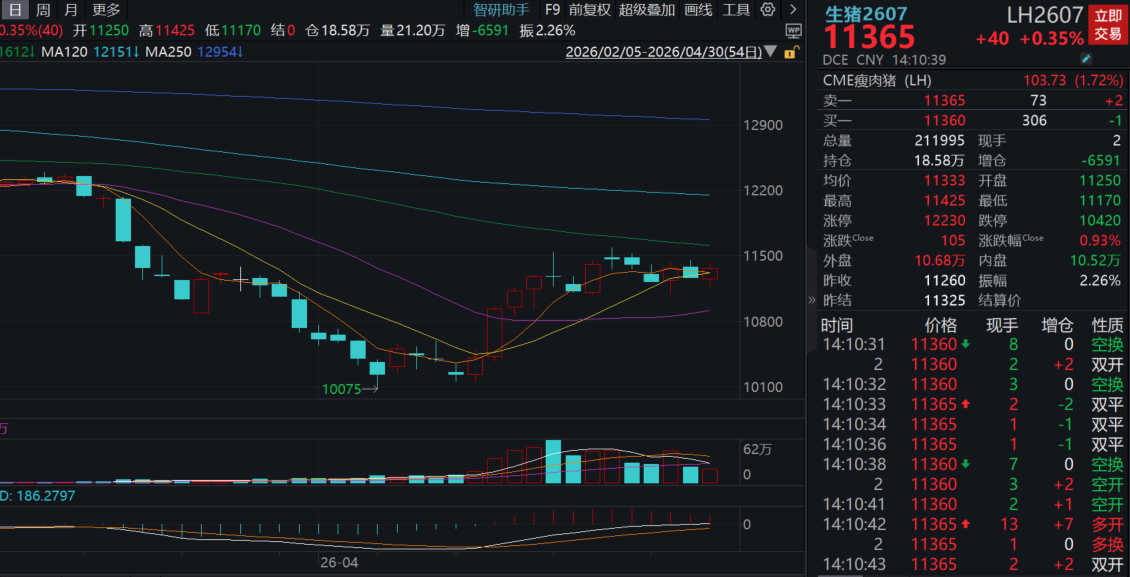Click the orange padlock icon

793,51
